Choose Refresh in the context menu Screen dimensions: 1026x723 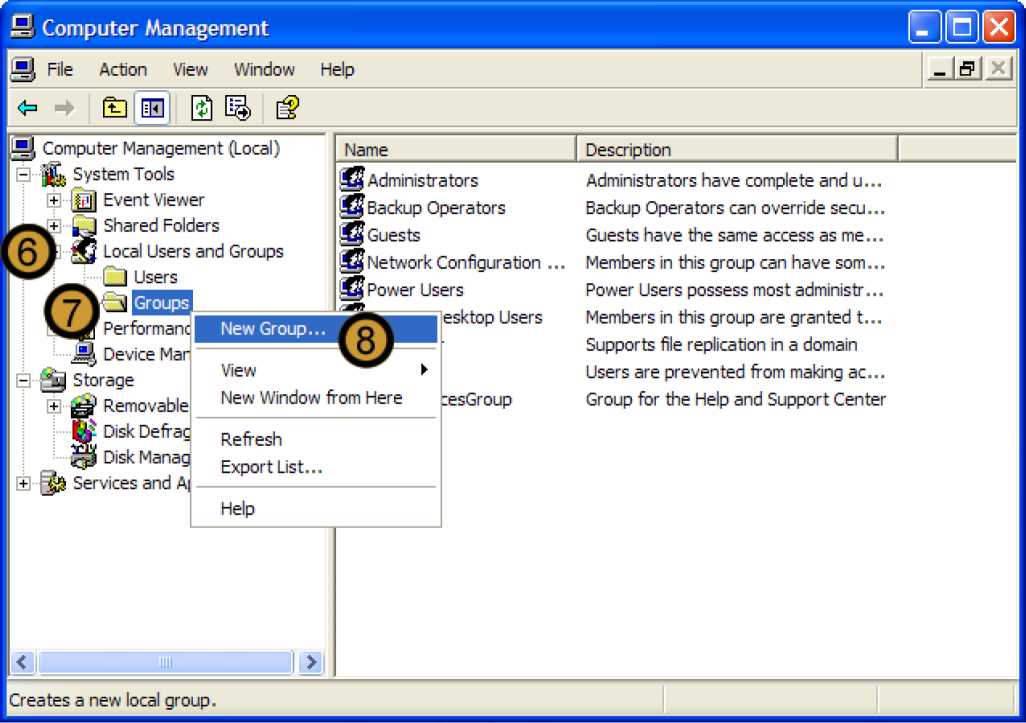pyautogui.click(x=317, y=439)
